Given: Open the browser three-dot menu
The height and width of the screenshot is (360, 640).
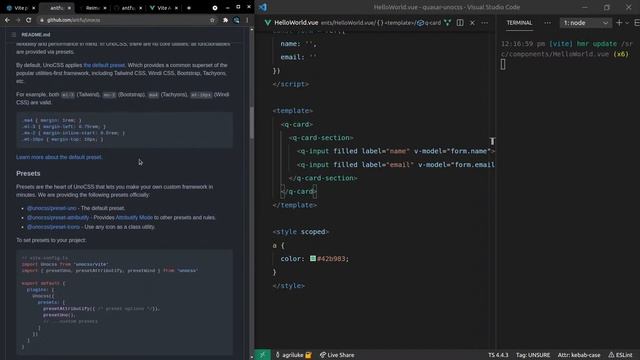Looking at the screenshot, I should (x=247, y=20).
